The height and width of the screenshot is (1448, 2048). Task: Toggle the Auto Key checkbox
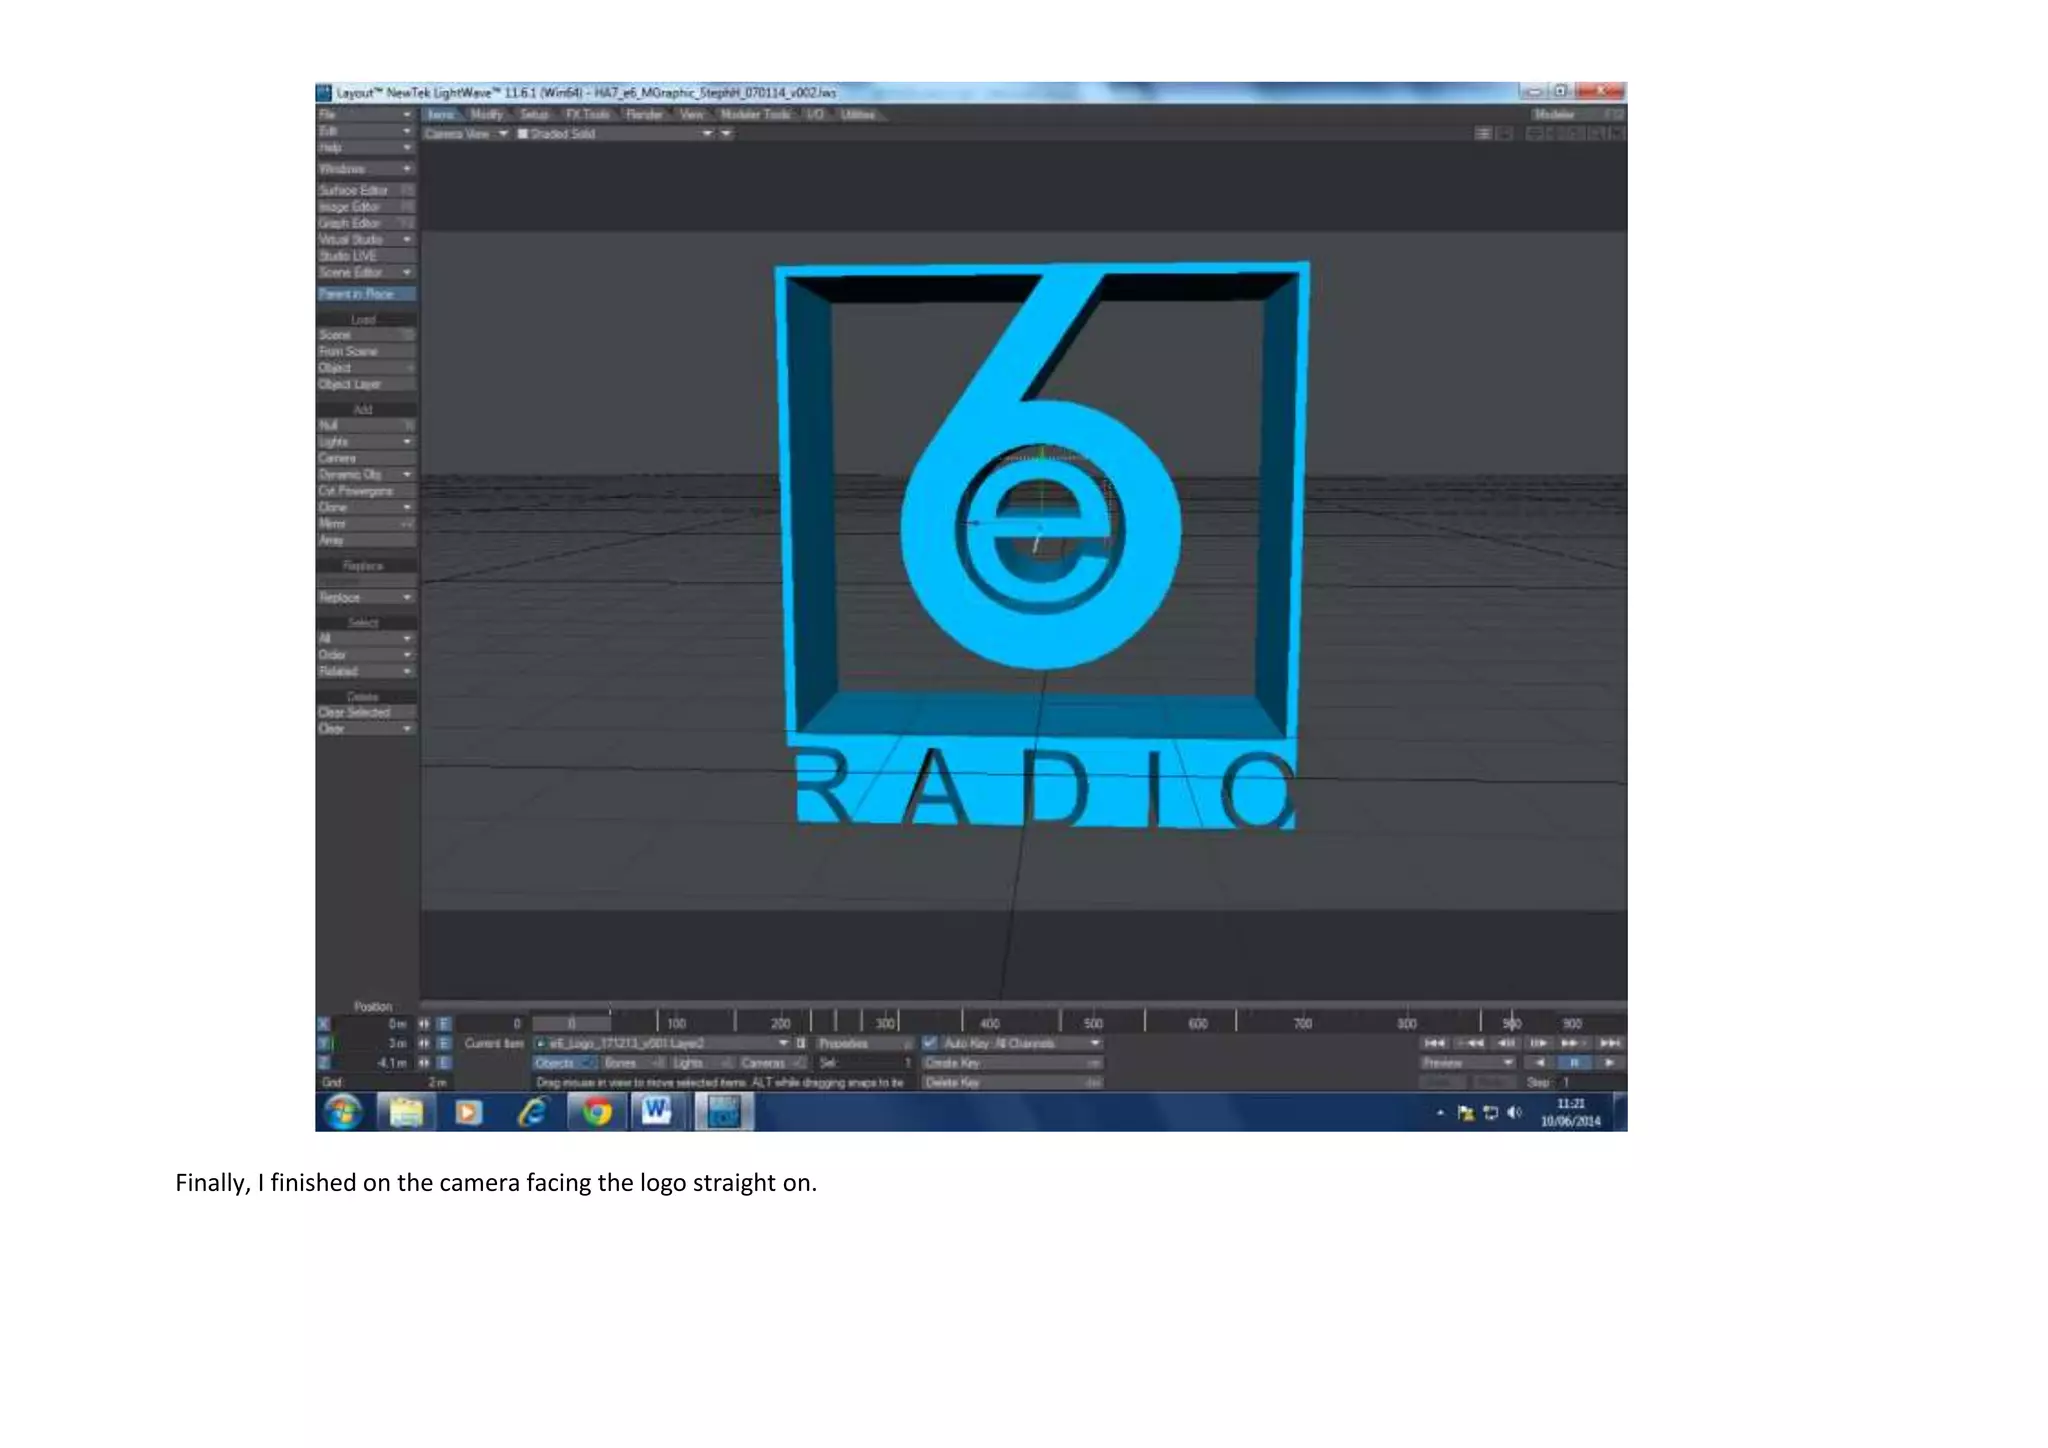930,1043
